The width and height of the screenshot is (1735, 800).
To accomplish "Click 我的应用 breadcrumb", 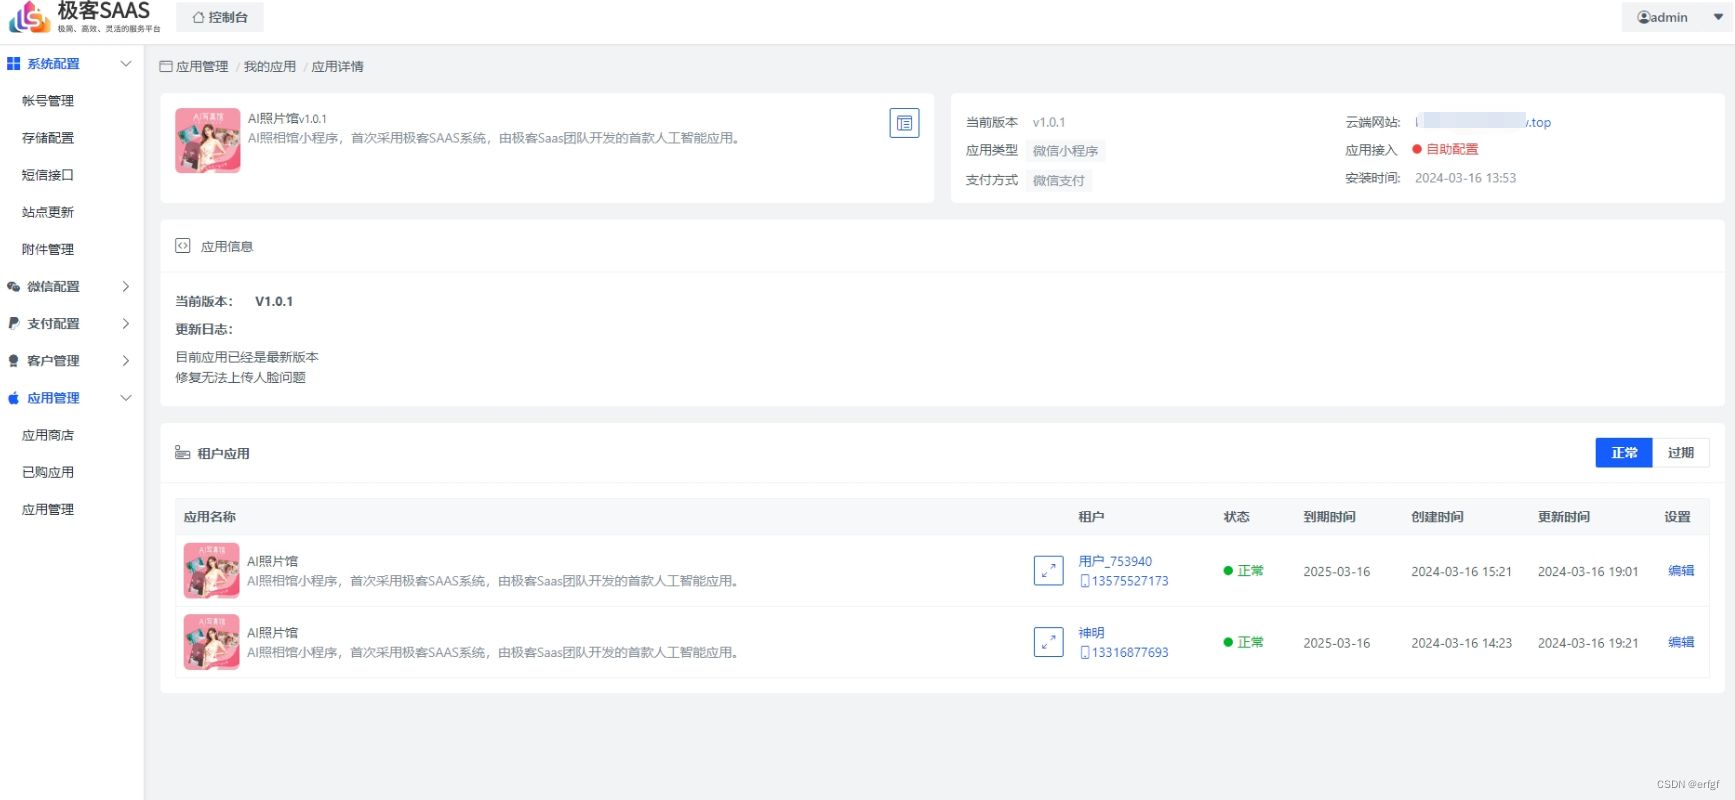I will (270, 67).
